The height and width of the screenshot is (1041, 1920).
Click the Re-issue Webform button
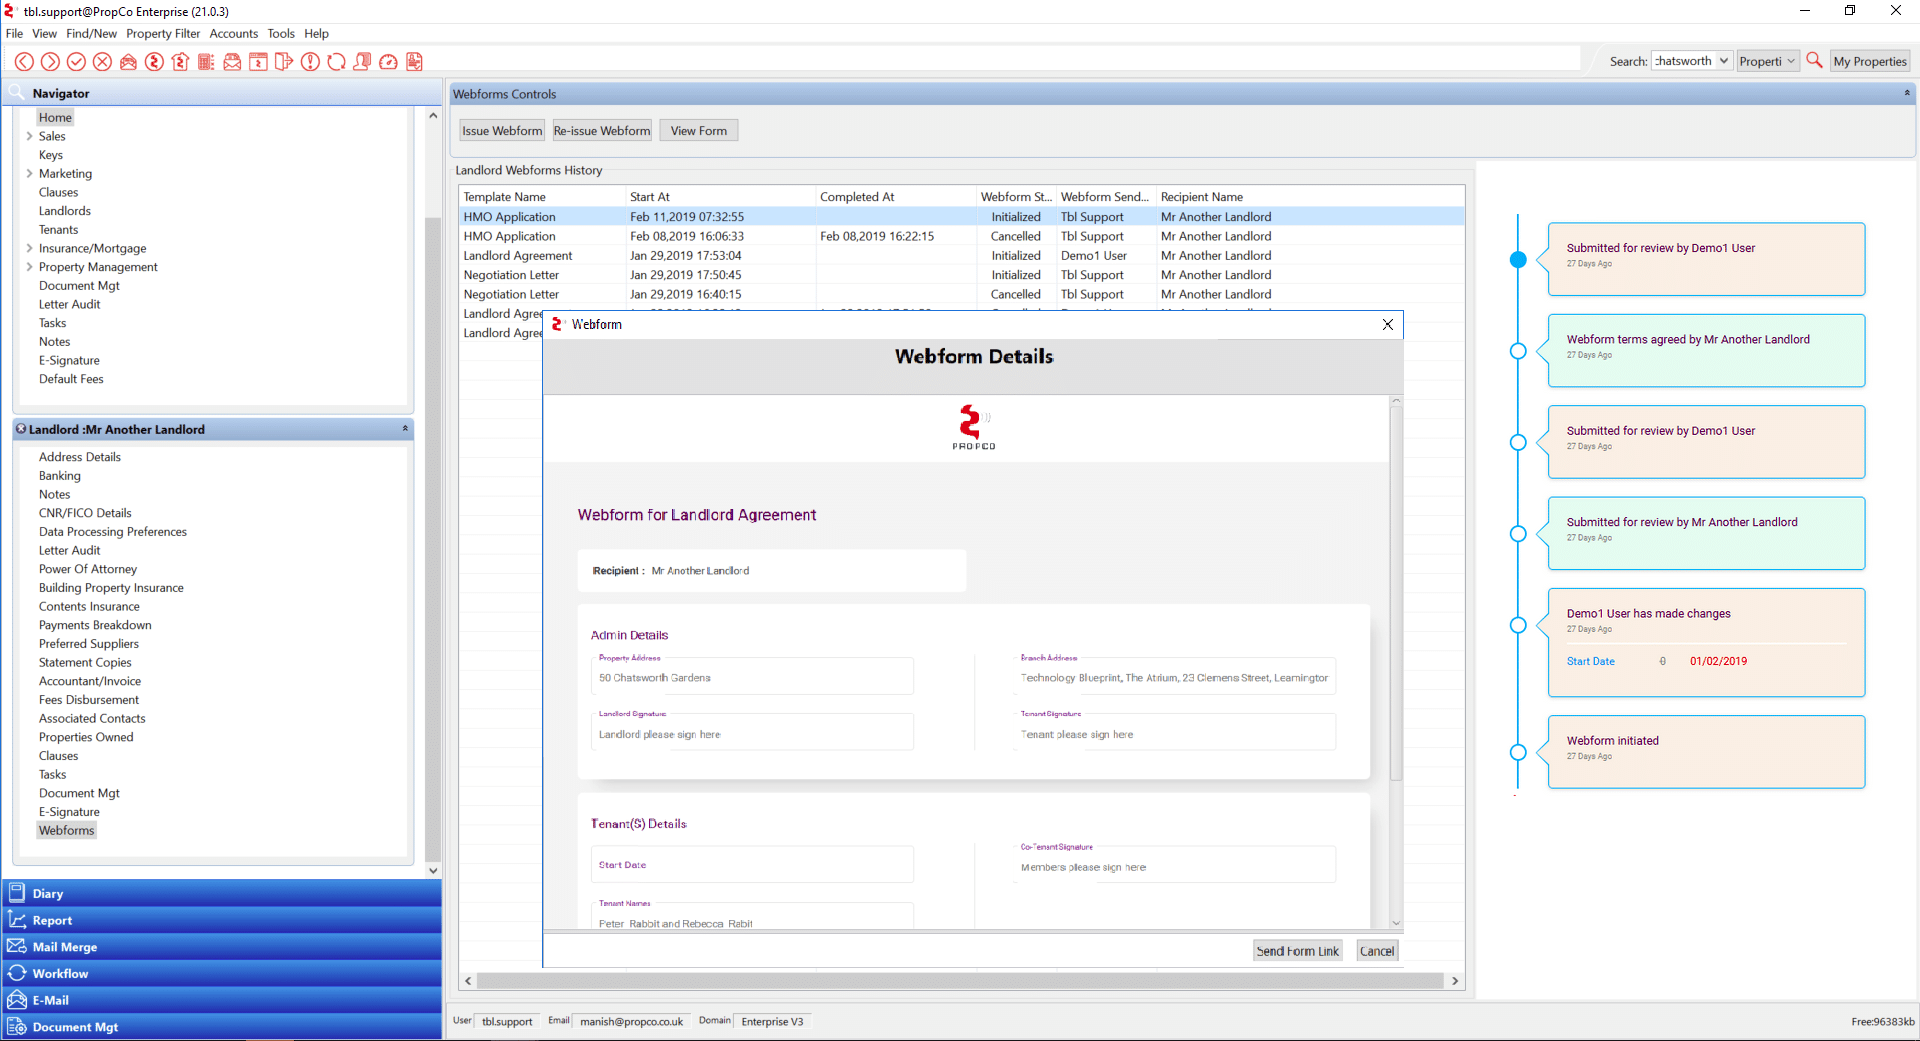pyautogui.click(x=602, y=130)
